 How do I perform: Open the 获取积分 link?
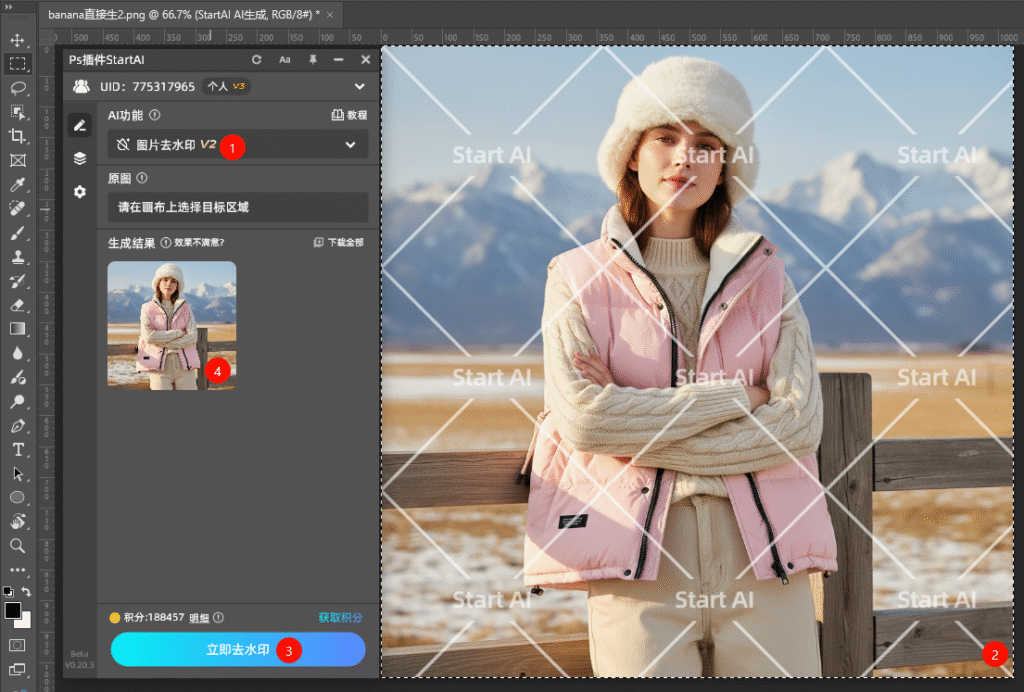coord(340,618)
